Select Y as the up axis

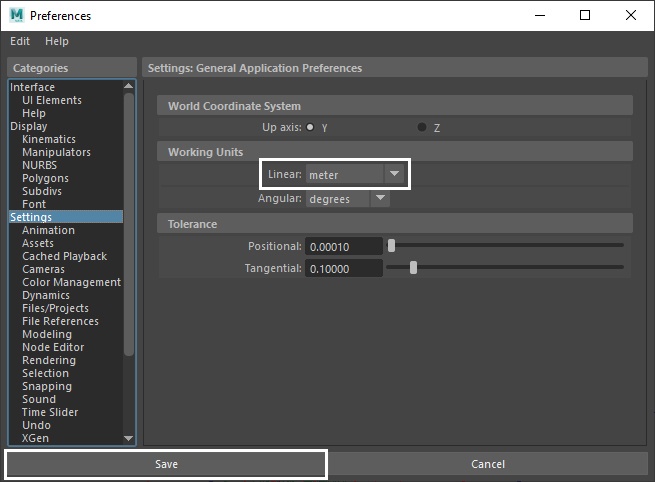tap(310, 127)
